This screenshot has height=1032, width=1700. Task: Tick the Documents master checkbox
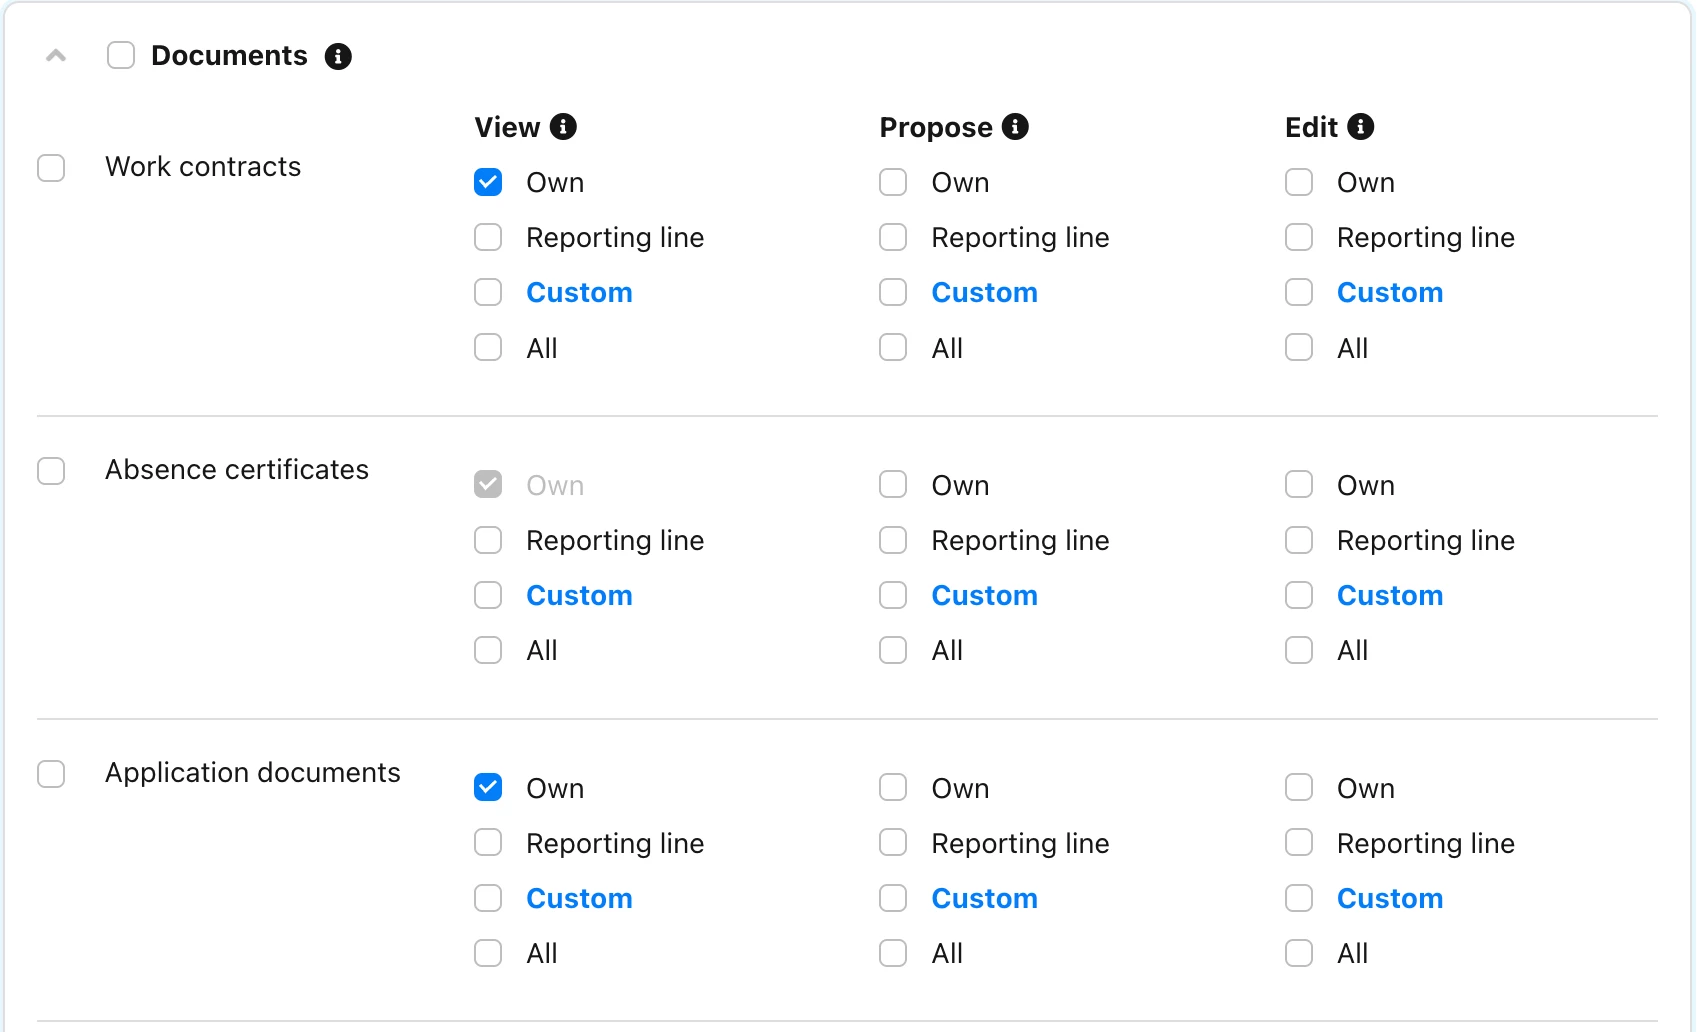point(121,55)
